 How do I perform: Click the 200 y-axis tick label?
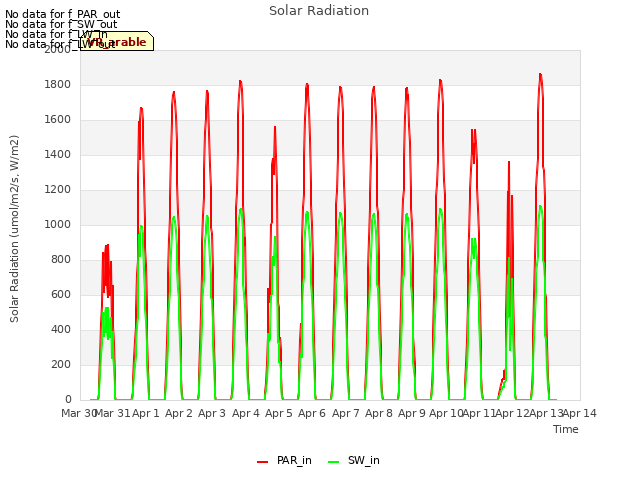click(61, 364)
